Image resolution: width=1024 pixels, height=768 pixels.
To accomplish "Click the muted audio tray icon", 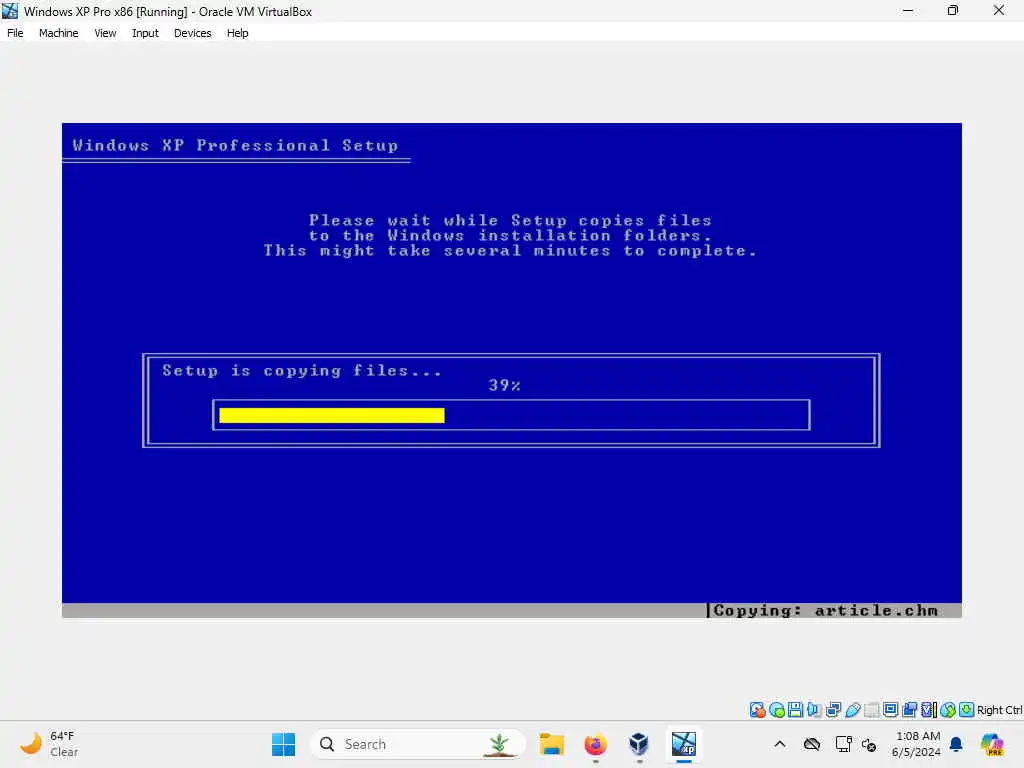I will [x=869, y=744].
